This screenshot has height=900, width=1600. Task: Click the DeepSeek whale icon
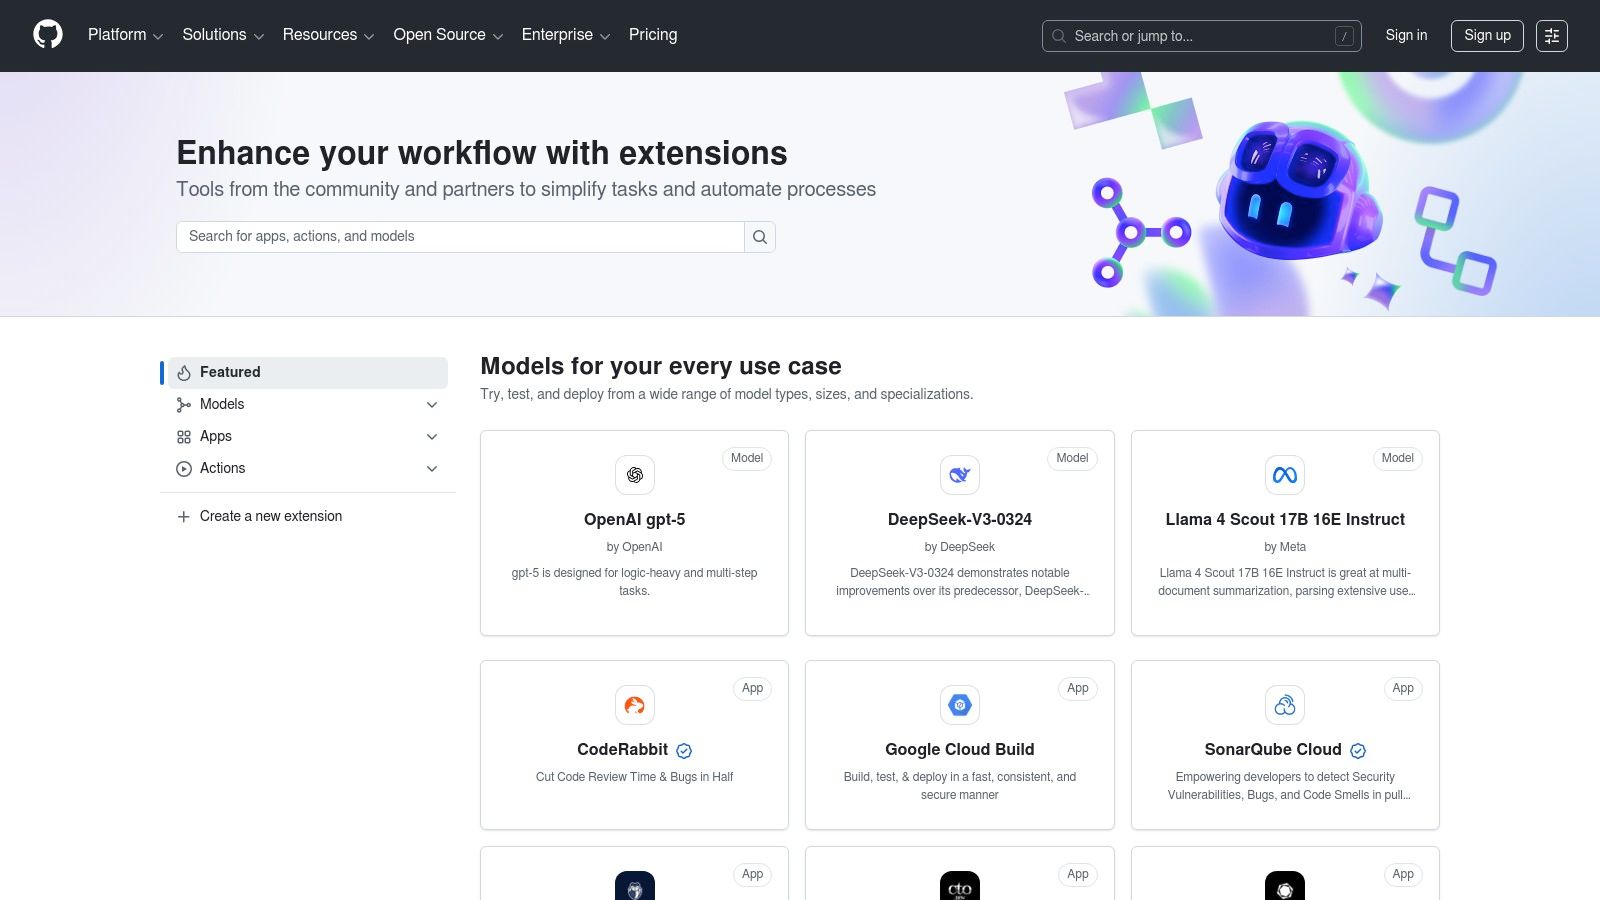[x=959, y=475]
